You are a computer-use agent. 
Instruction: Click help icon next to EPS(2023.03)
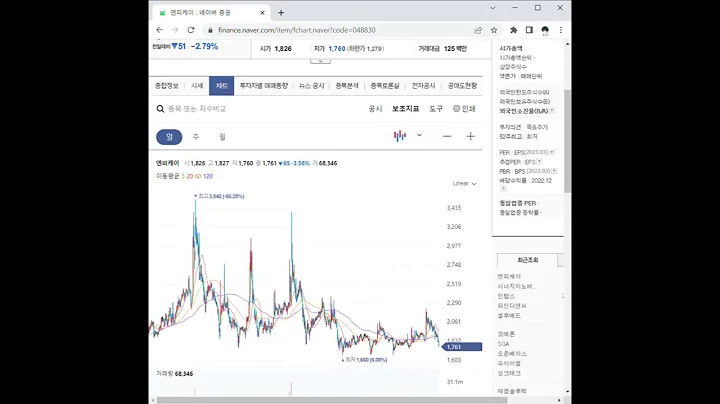552,152
